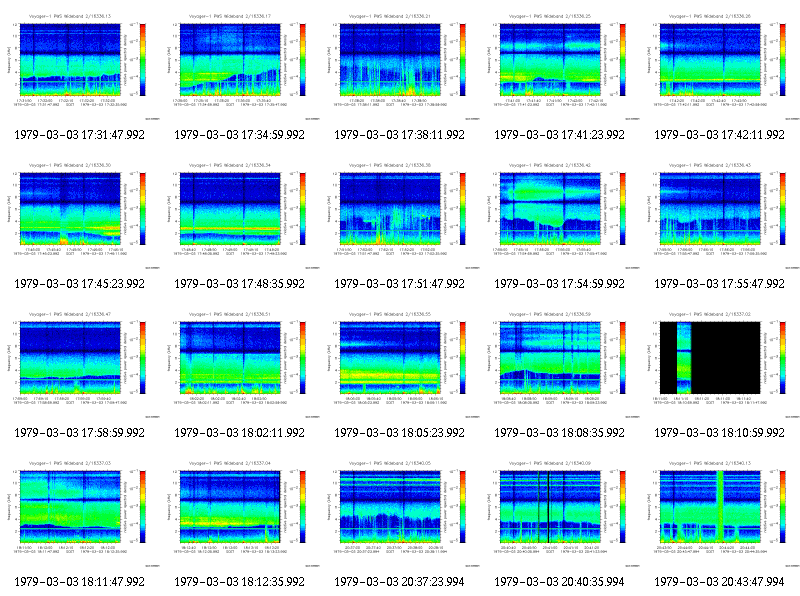This screenshot has height=596, width=800.
Task: Select the timestamp text "1979-03-03 17:51:47.992"
Action: (399, 284)
